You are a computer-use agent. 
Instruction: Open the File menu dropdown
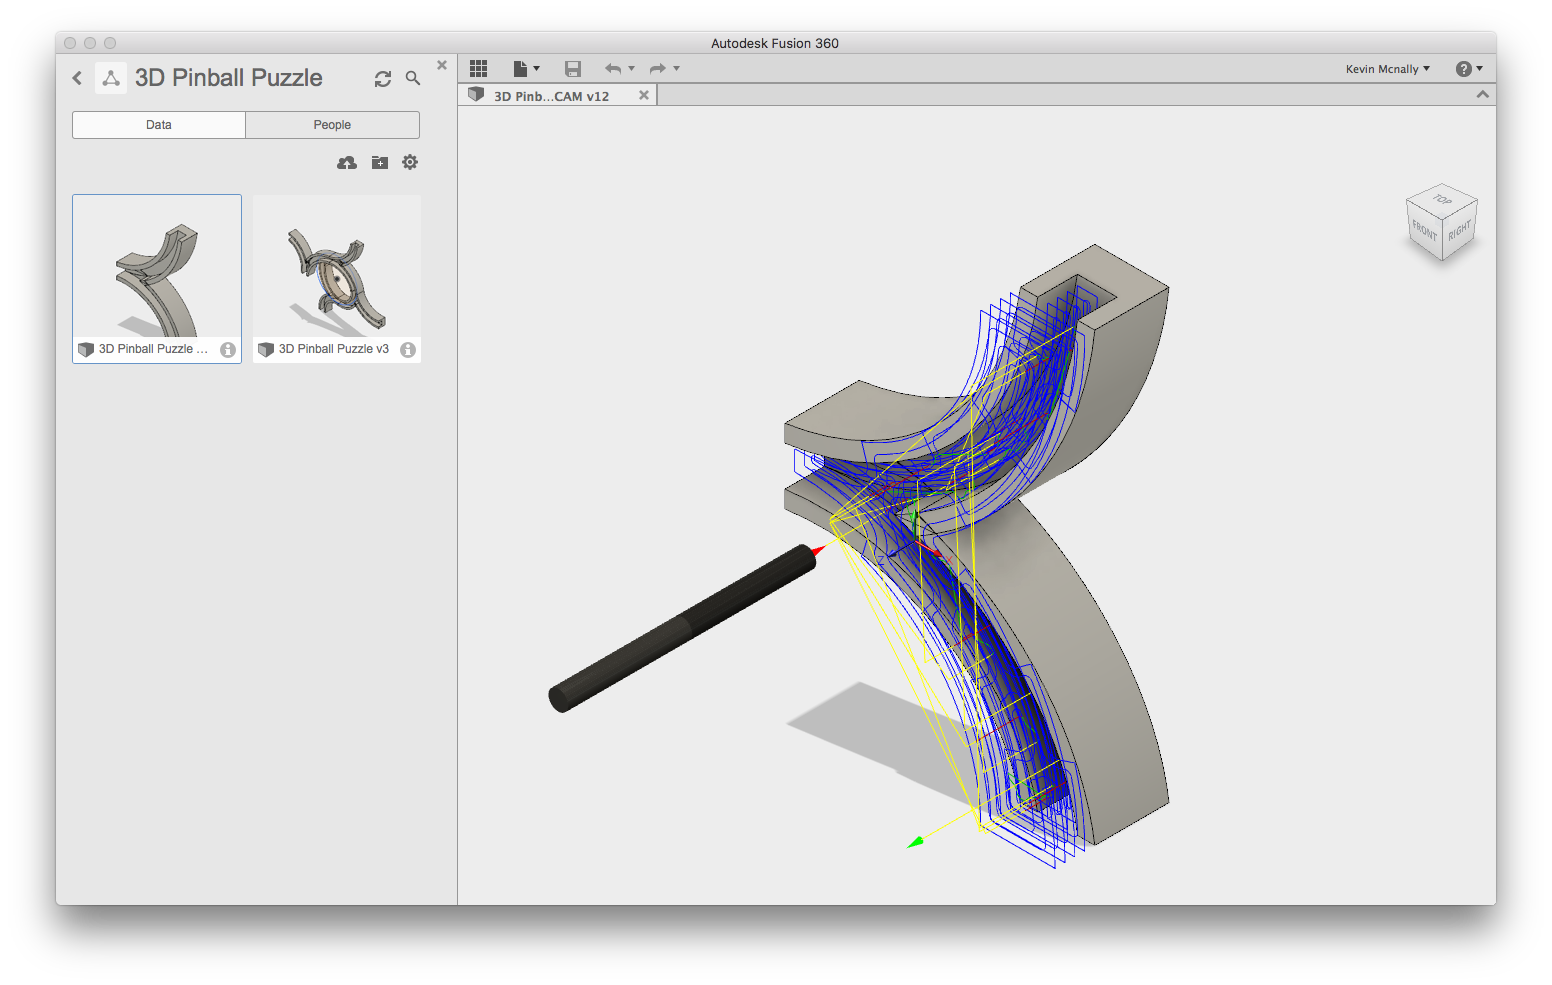tap(526, 68)
